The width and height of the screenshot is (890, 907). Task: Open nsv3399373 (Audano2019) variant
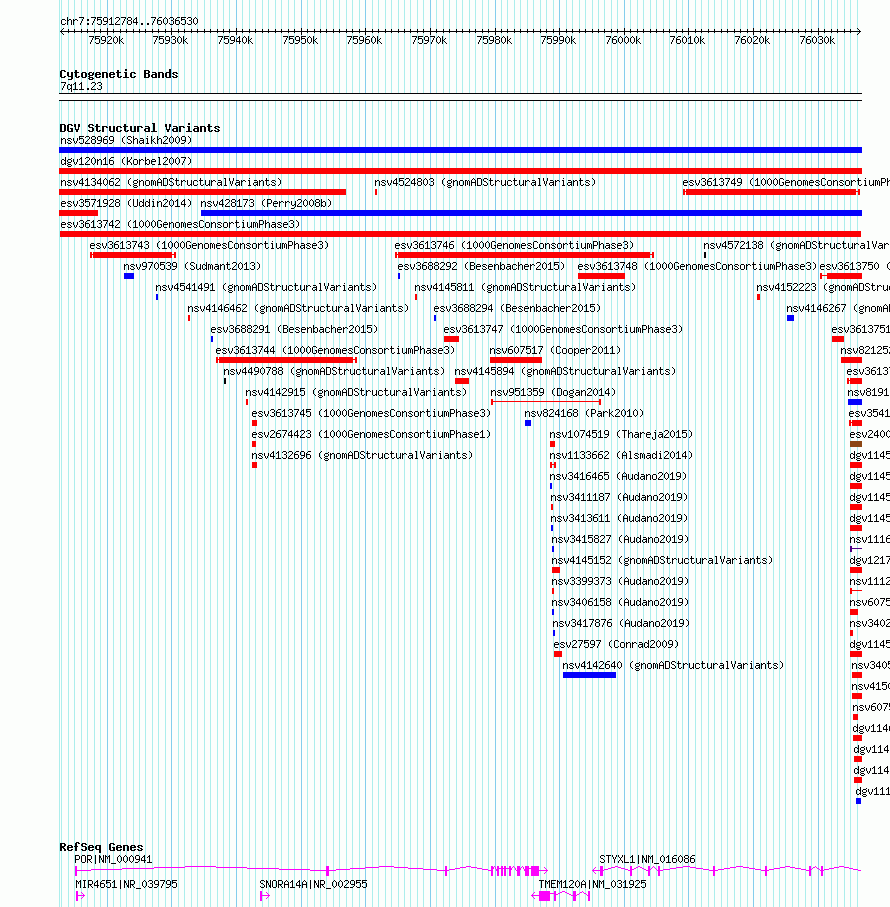621,581
